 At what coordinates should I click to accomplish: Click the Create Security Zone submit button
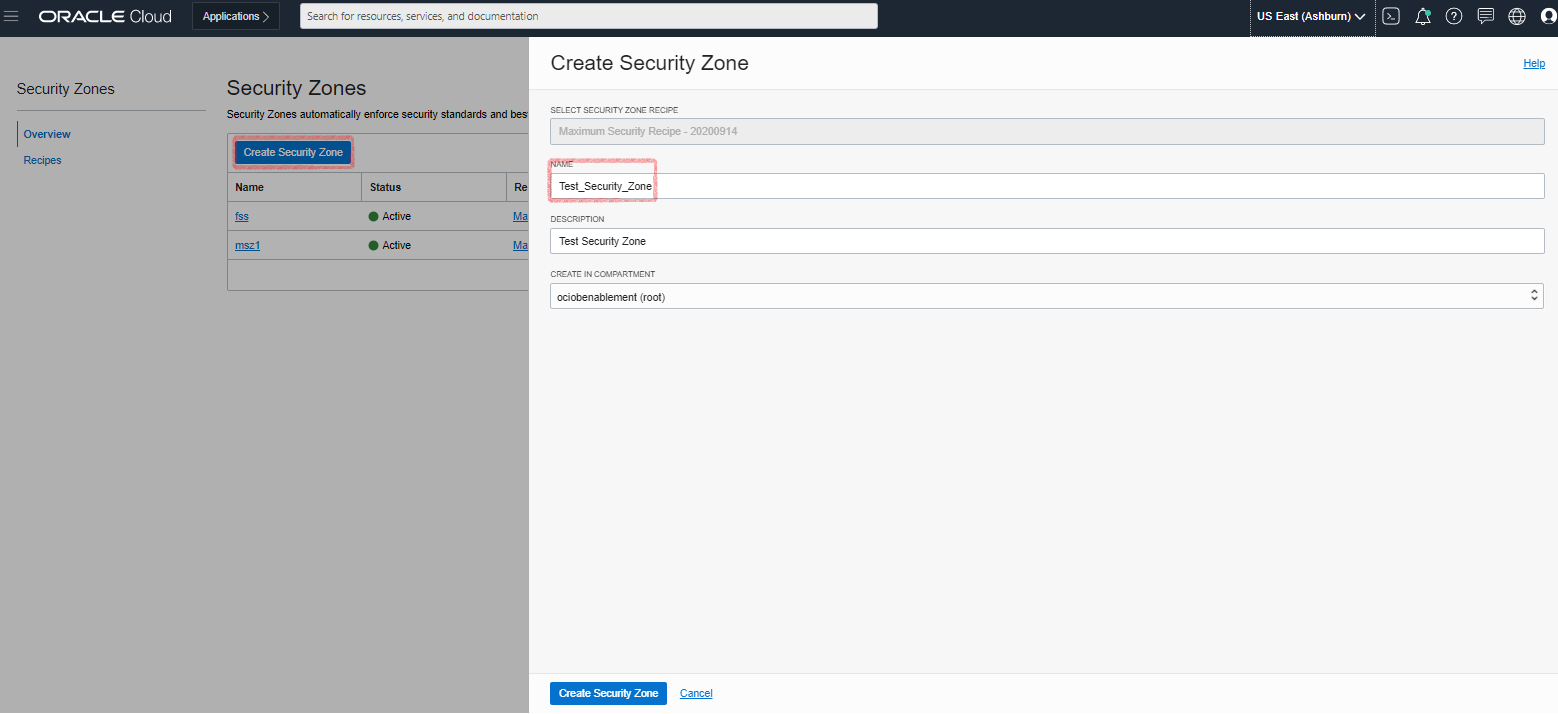(x=607, y=693)
